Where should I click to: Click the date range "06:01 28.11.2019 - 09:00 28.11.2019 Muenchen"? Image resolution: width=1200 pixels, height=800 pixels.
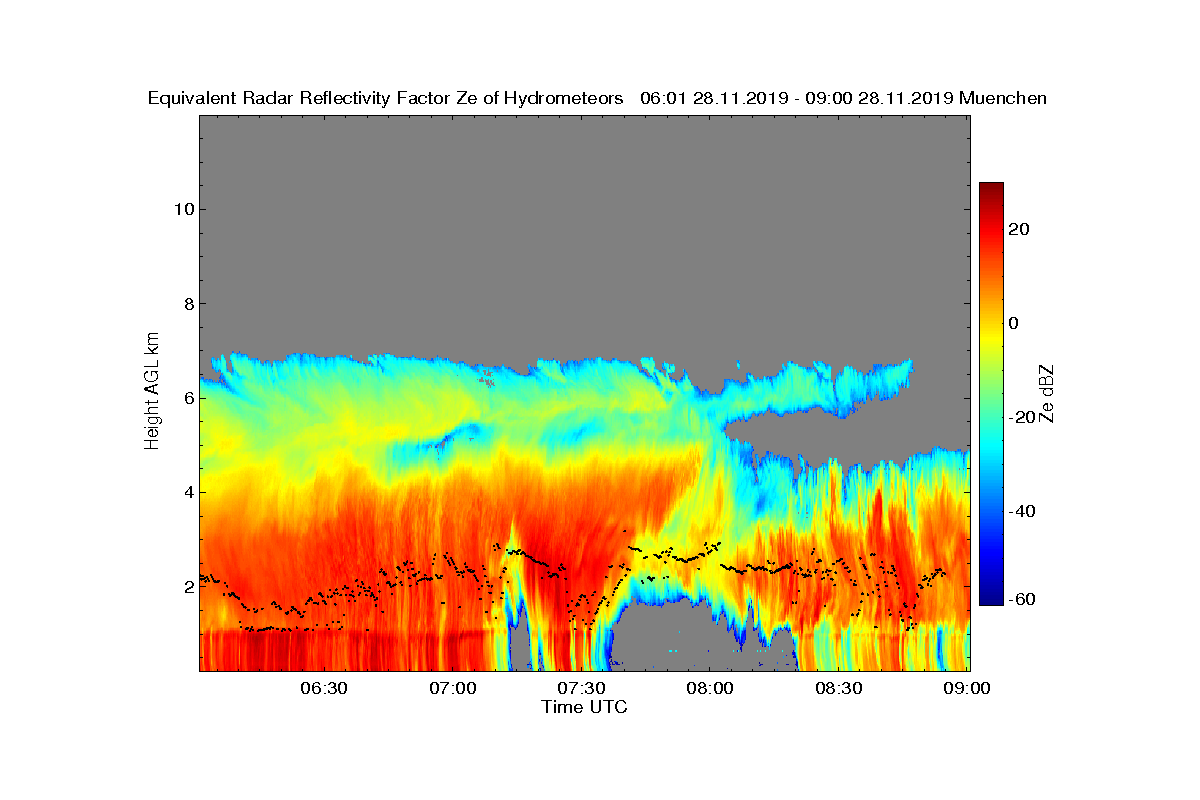pos(843,98)
